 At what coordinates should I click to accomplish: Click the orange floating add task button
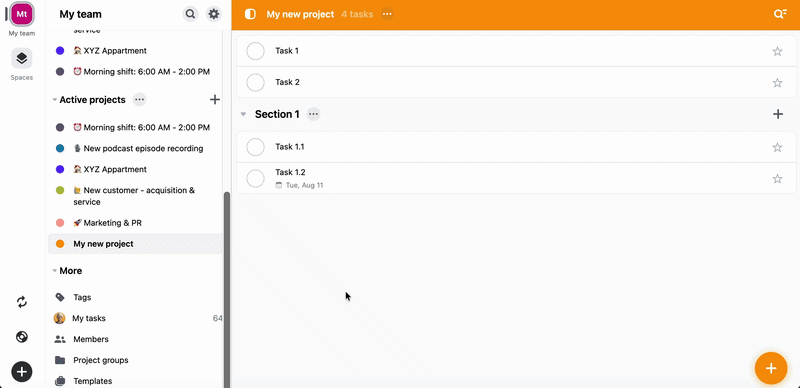(x=771, y=368)
